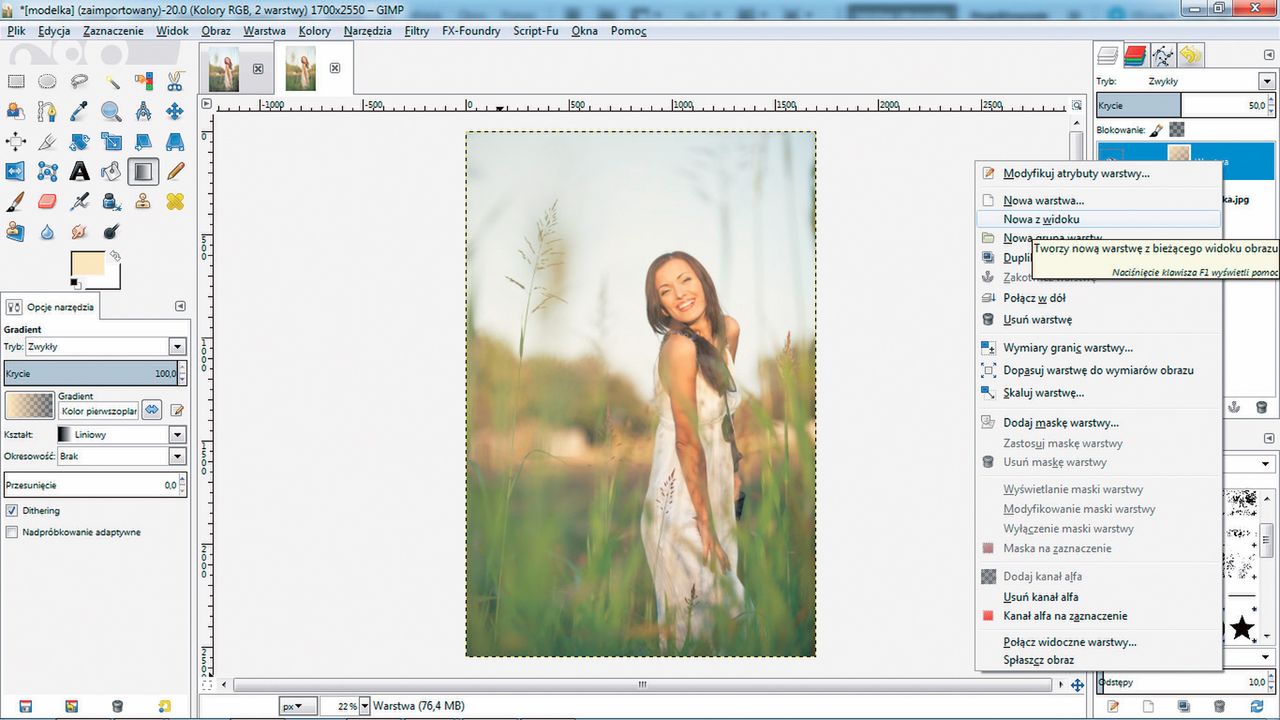Select the Scale tool
The height and width of the screenshot is (720, 1280).
tap(111, 141)
